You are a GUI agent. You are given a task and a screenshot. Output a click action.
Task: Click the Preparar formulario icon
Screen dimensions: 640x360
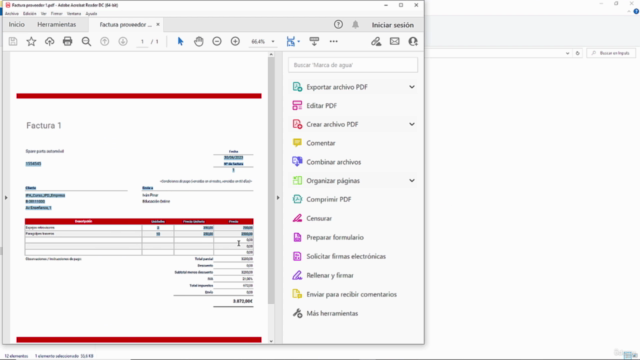pyautogui.click(x=297, y=237)
